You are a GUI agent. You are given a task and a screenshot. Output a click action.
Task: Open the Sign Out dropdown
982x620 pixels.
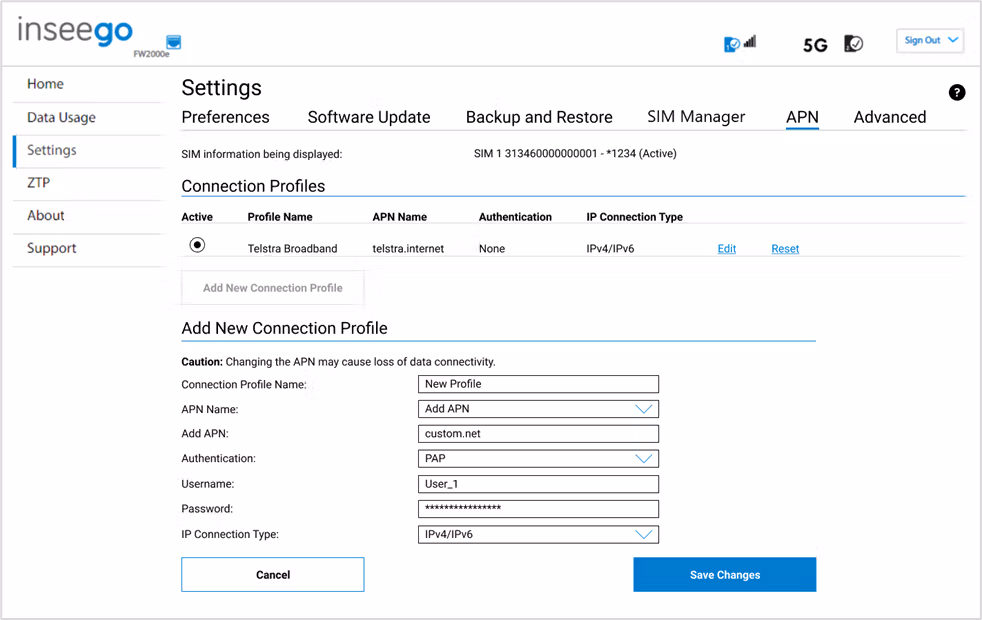(x=930, y=41)
